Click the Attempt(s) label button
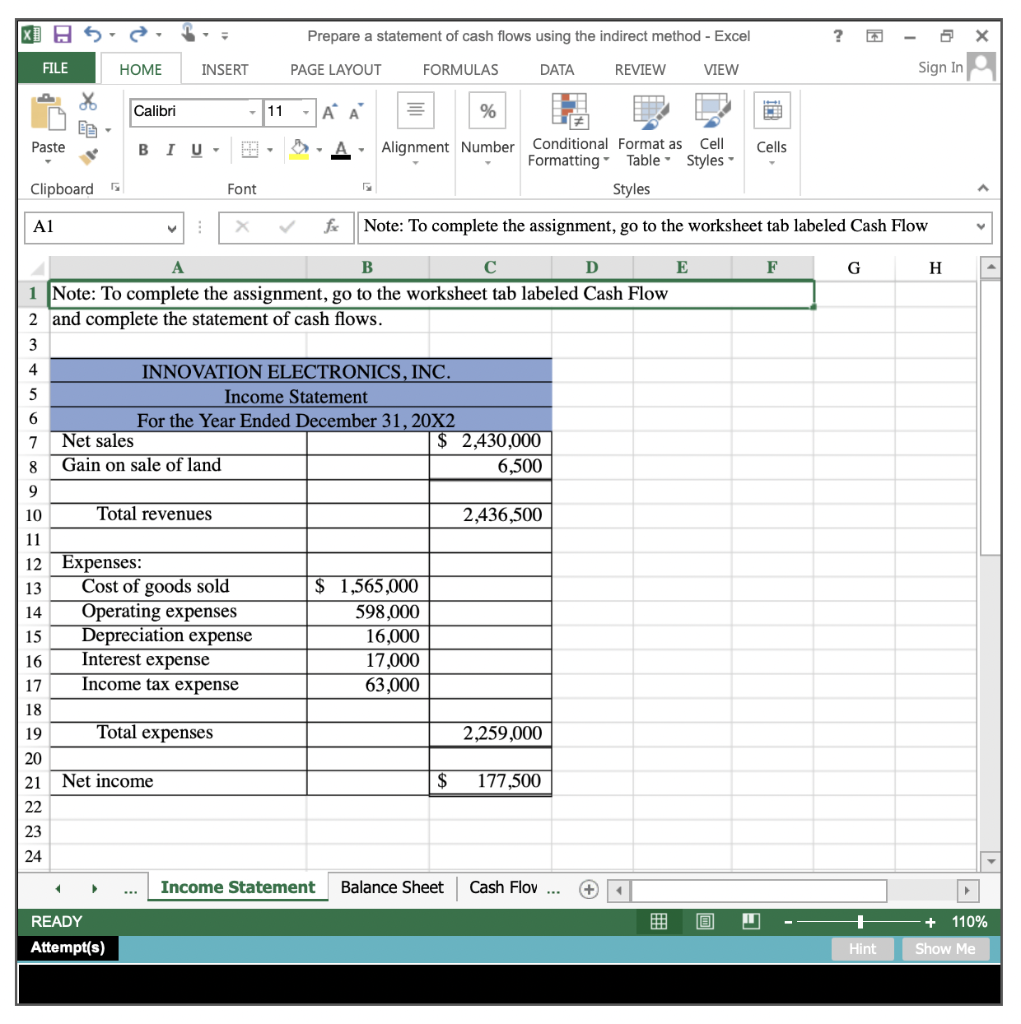 pyautogui.click(x=67, y=948)
